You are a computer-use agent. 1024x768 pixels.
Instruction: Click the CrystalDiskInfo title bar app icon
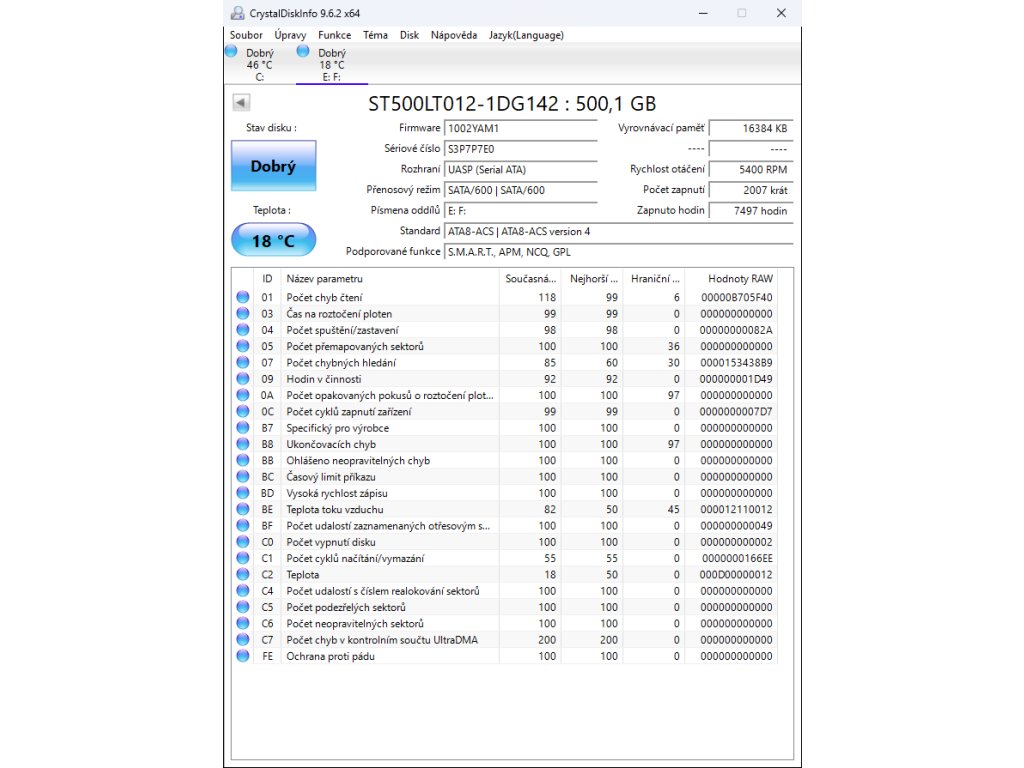tap(236, 13)
